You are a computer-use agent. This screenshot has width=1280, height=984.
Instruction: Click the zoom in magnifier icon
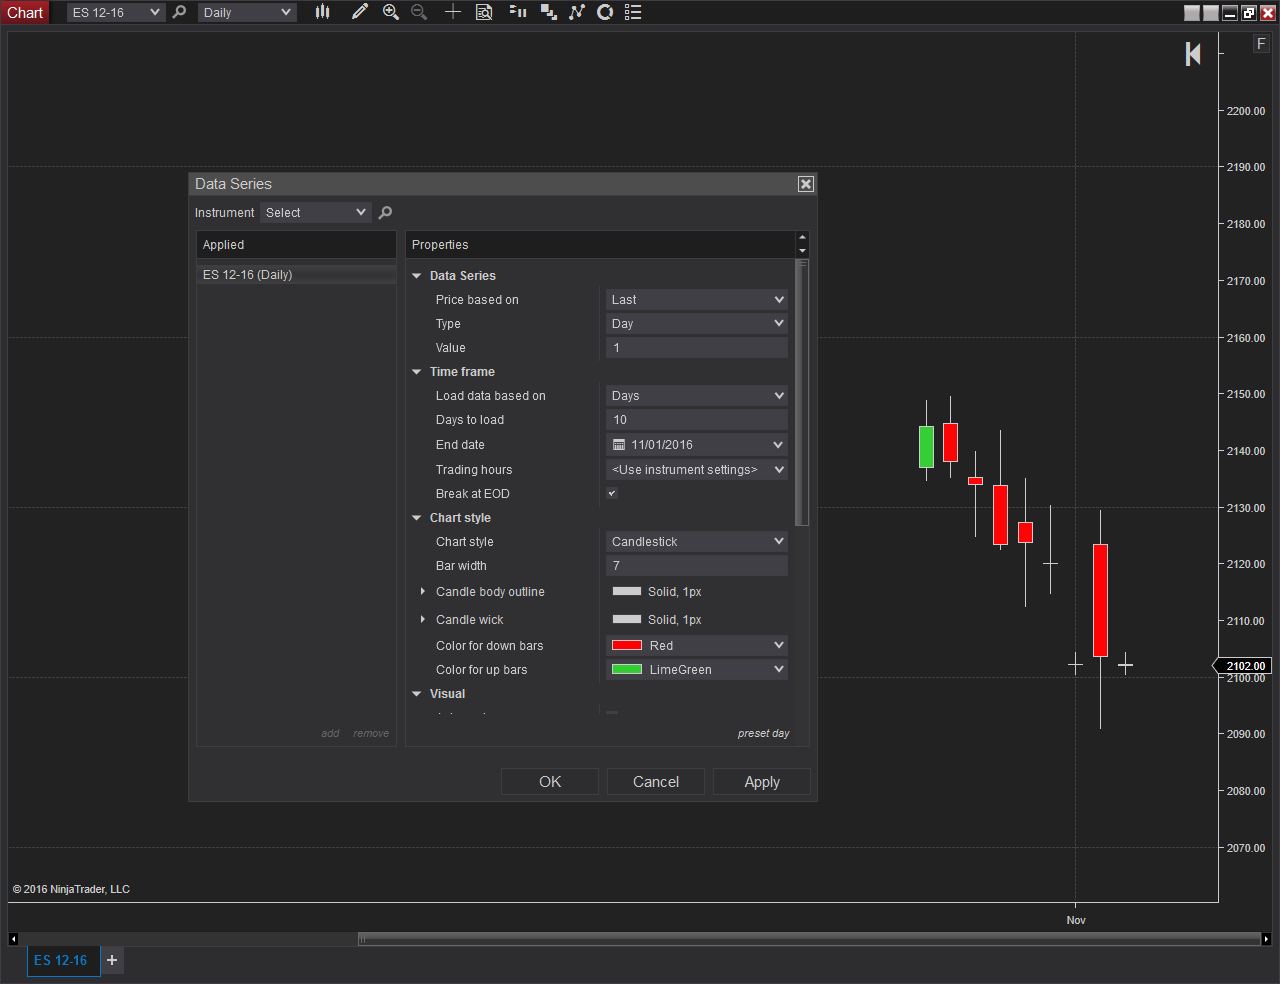coord(391,12)
